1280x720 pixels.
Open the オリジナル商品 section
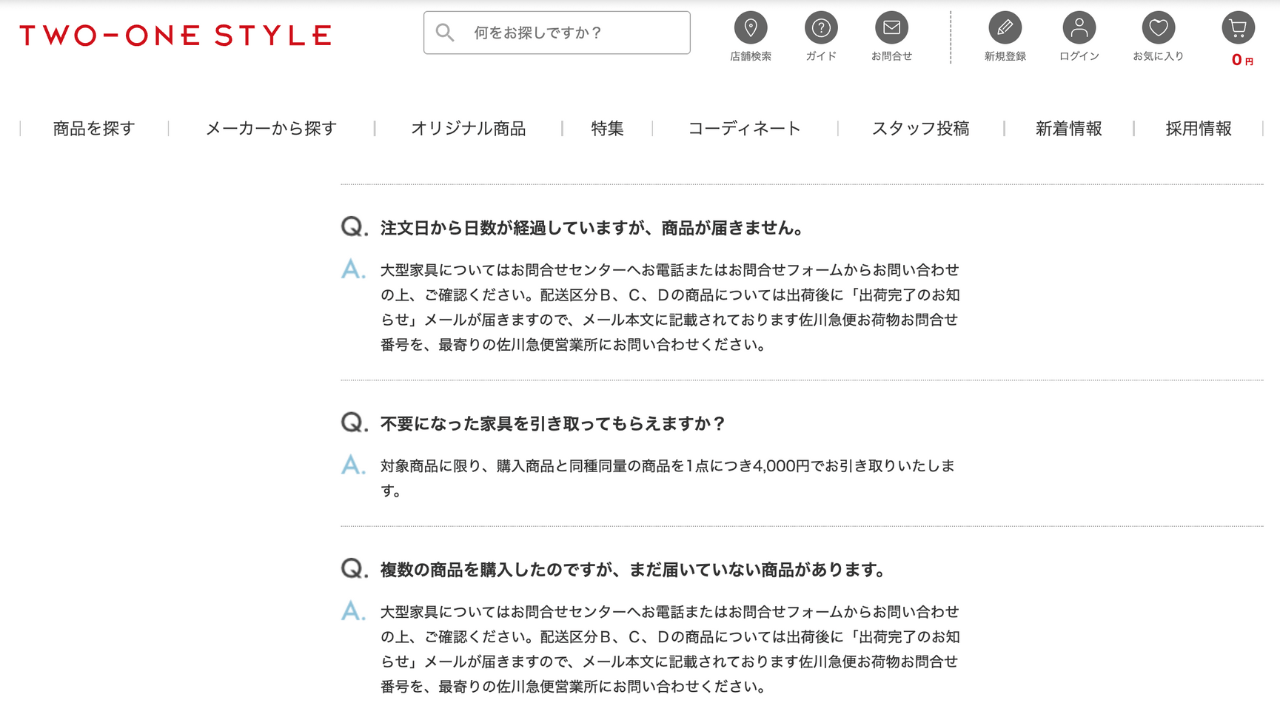pyautogui.click(x=468, y=128)
